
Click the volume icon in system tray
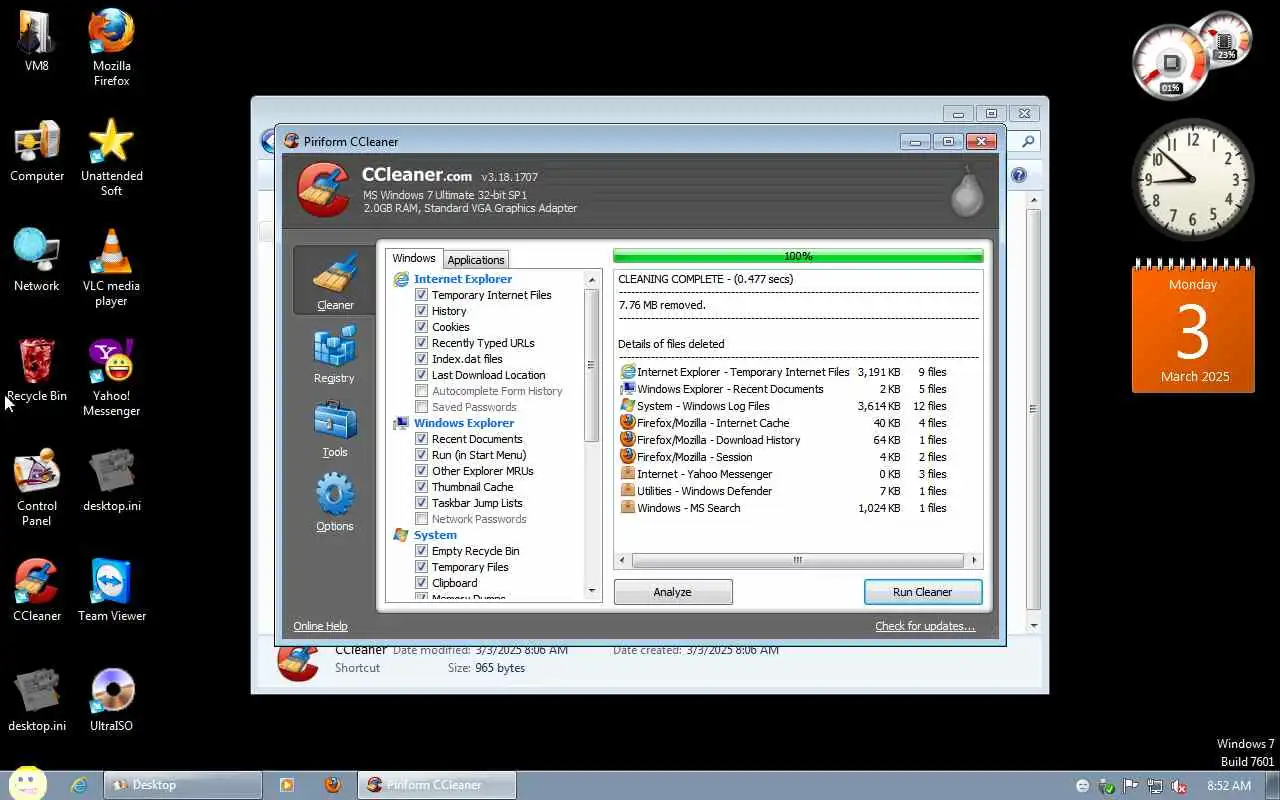tap(1179, 786)
